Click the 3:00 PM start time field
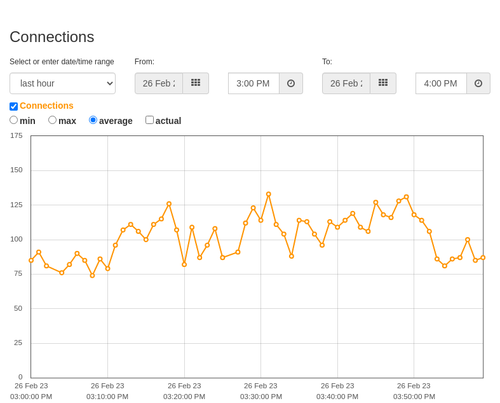Screen dimensions: 500x403 (254, 83)
